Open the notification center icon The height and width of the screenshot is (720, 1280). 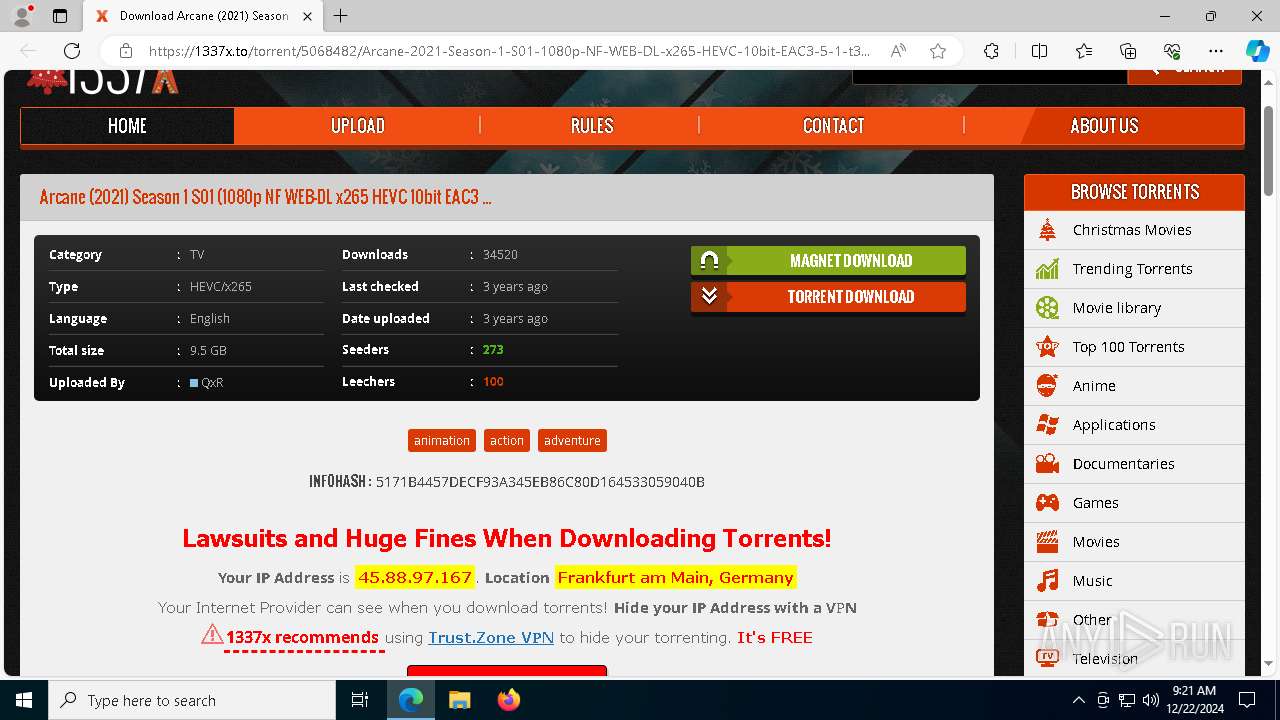click(1247, 700)
